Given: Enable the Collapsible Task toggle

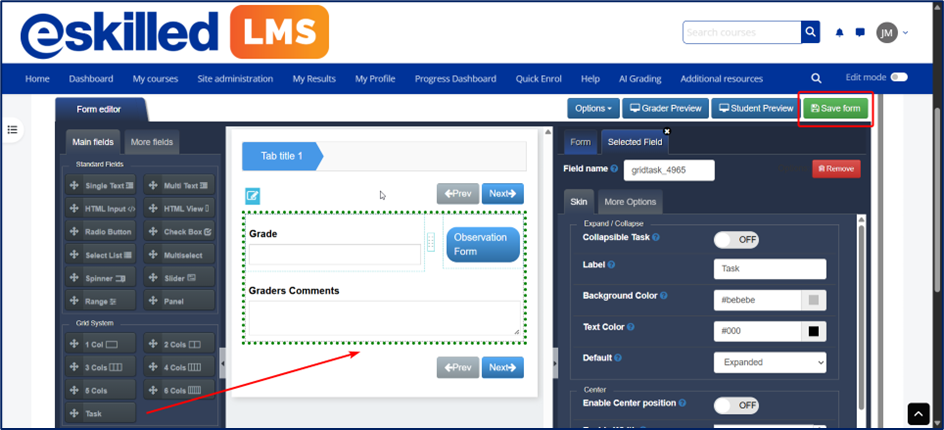Looking at the screenshot, I should 735,239.
